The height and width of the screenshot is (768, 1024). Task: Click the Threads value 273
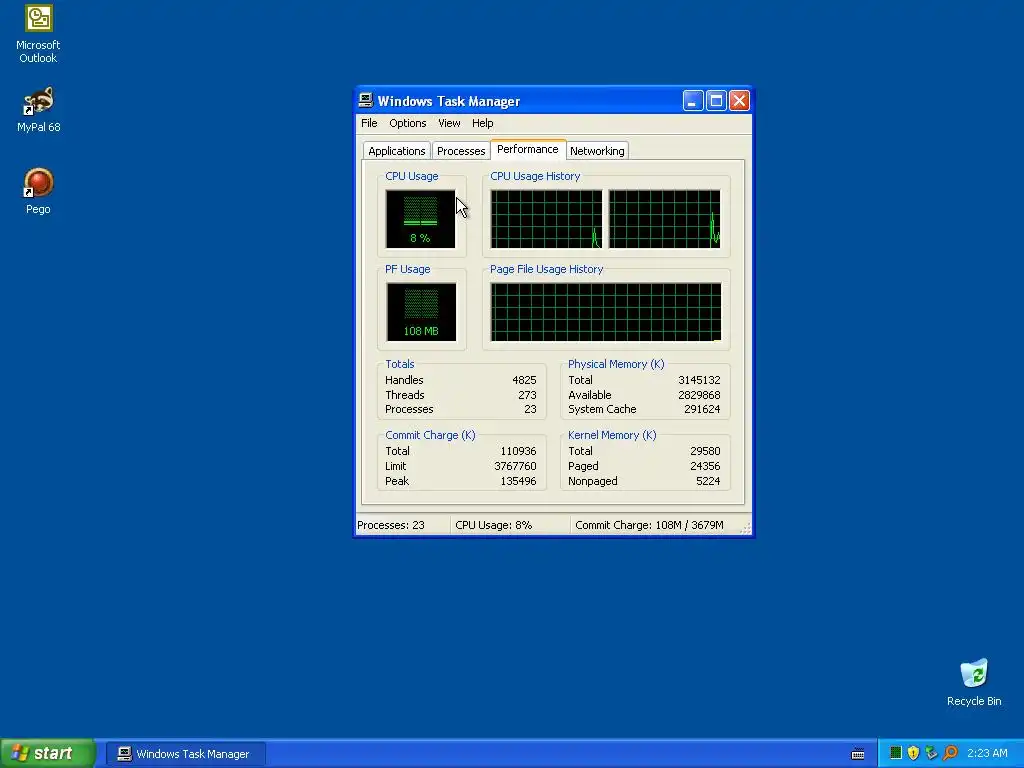point(527,395)
